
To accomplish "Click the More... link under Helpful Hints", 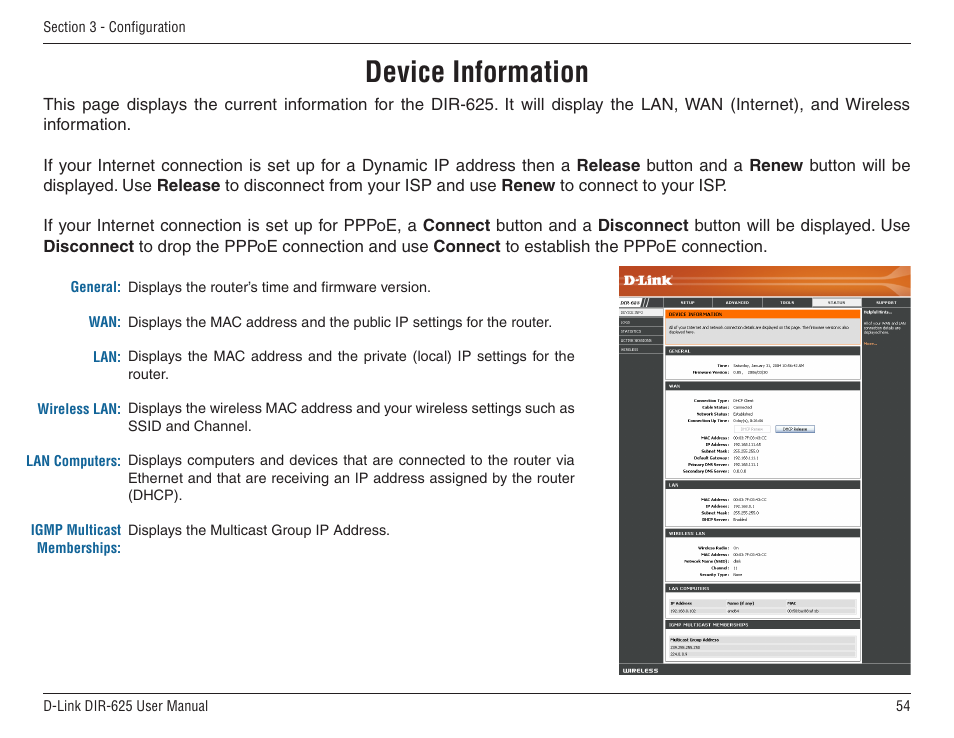I will coord(870,344).
